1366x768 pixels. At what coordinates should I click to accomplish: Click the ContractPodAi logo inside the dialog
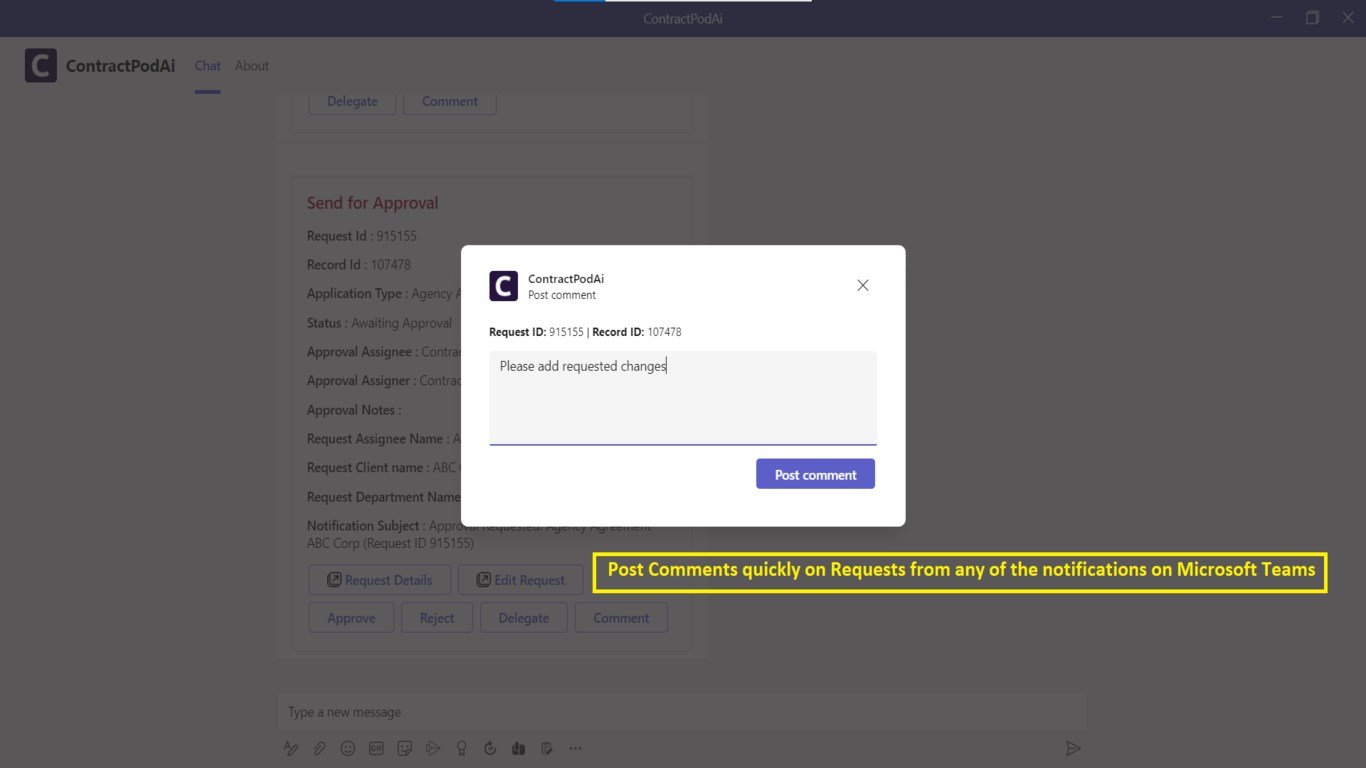[x=503, y=286]
